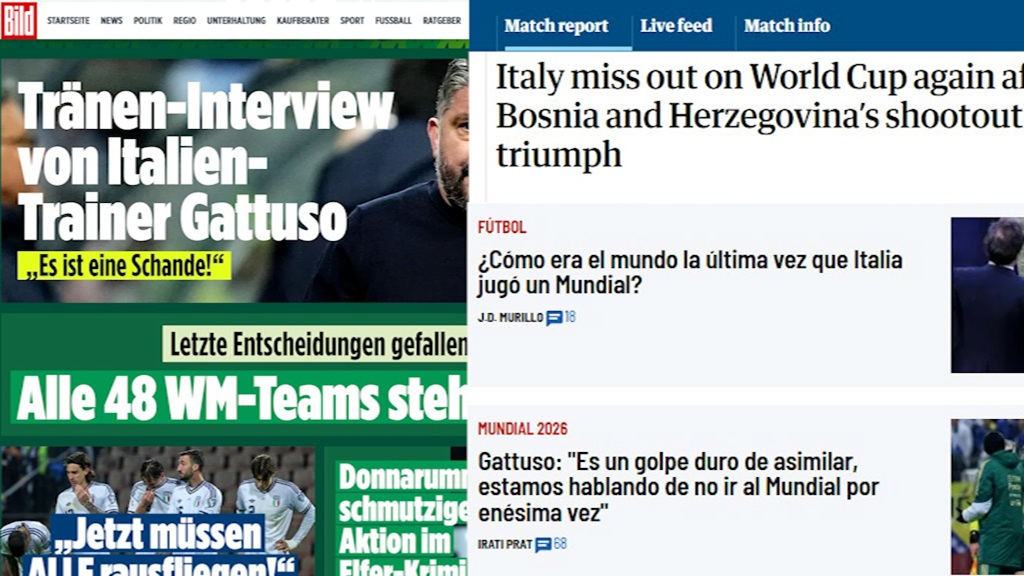Open the ¿Cómo era el mundo article
The height and width of the screenshot is (576, 1024).
690,272
